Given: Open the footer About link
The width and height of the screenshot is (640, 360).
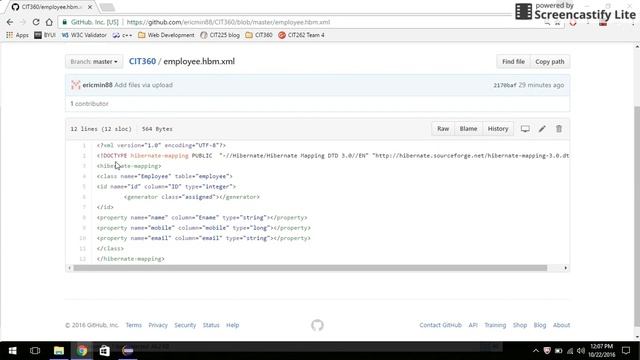Looking at the screenshot, I should point(562,325).
